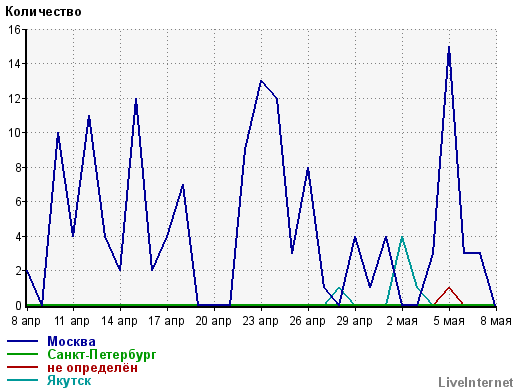Screen dimensions: 520x392
Task: Click the 8 апр date label
Action: pos(26,321)
